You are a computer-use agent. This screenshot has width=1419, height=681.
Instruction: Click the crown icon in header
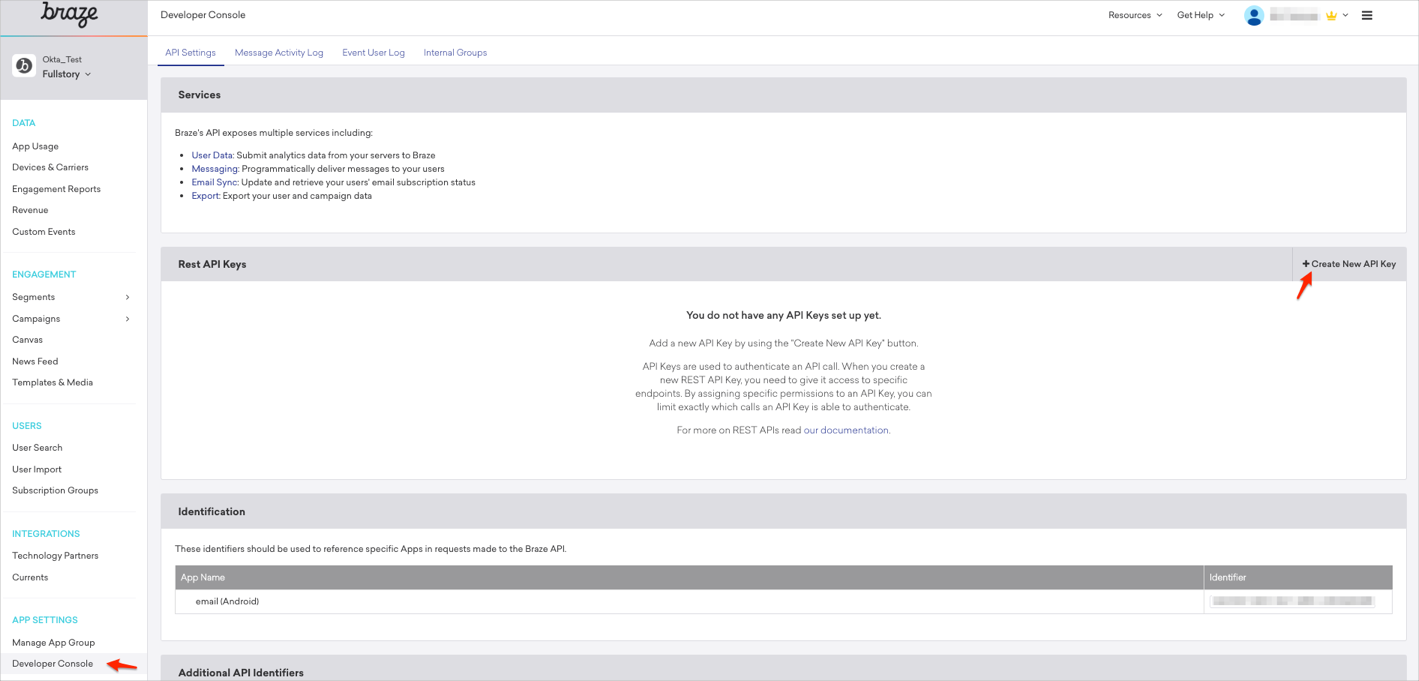1331,16
